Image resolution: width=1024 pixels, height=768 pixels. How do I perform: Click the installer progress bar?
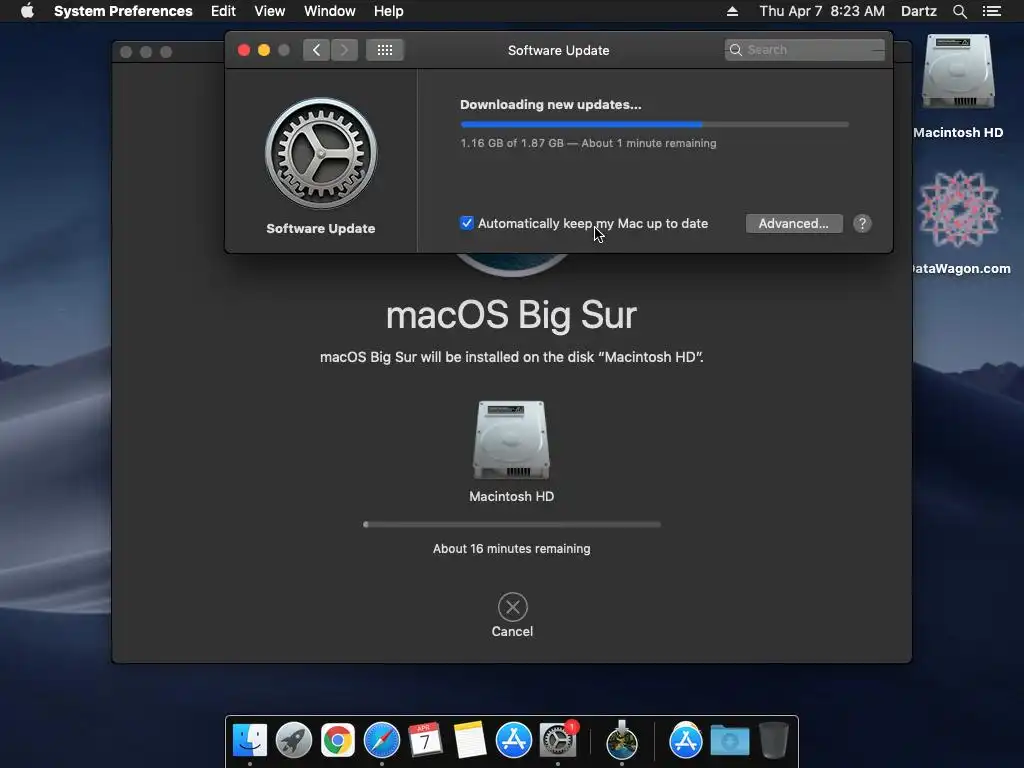click(512, 524)
